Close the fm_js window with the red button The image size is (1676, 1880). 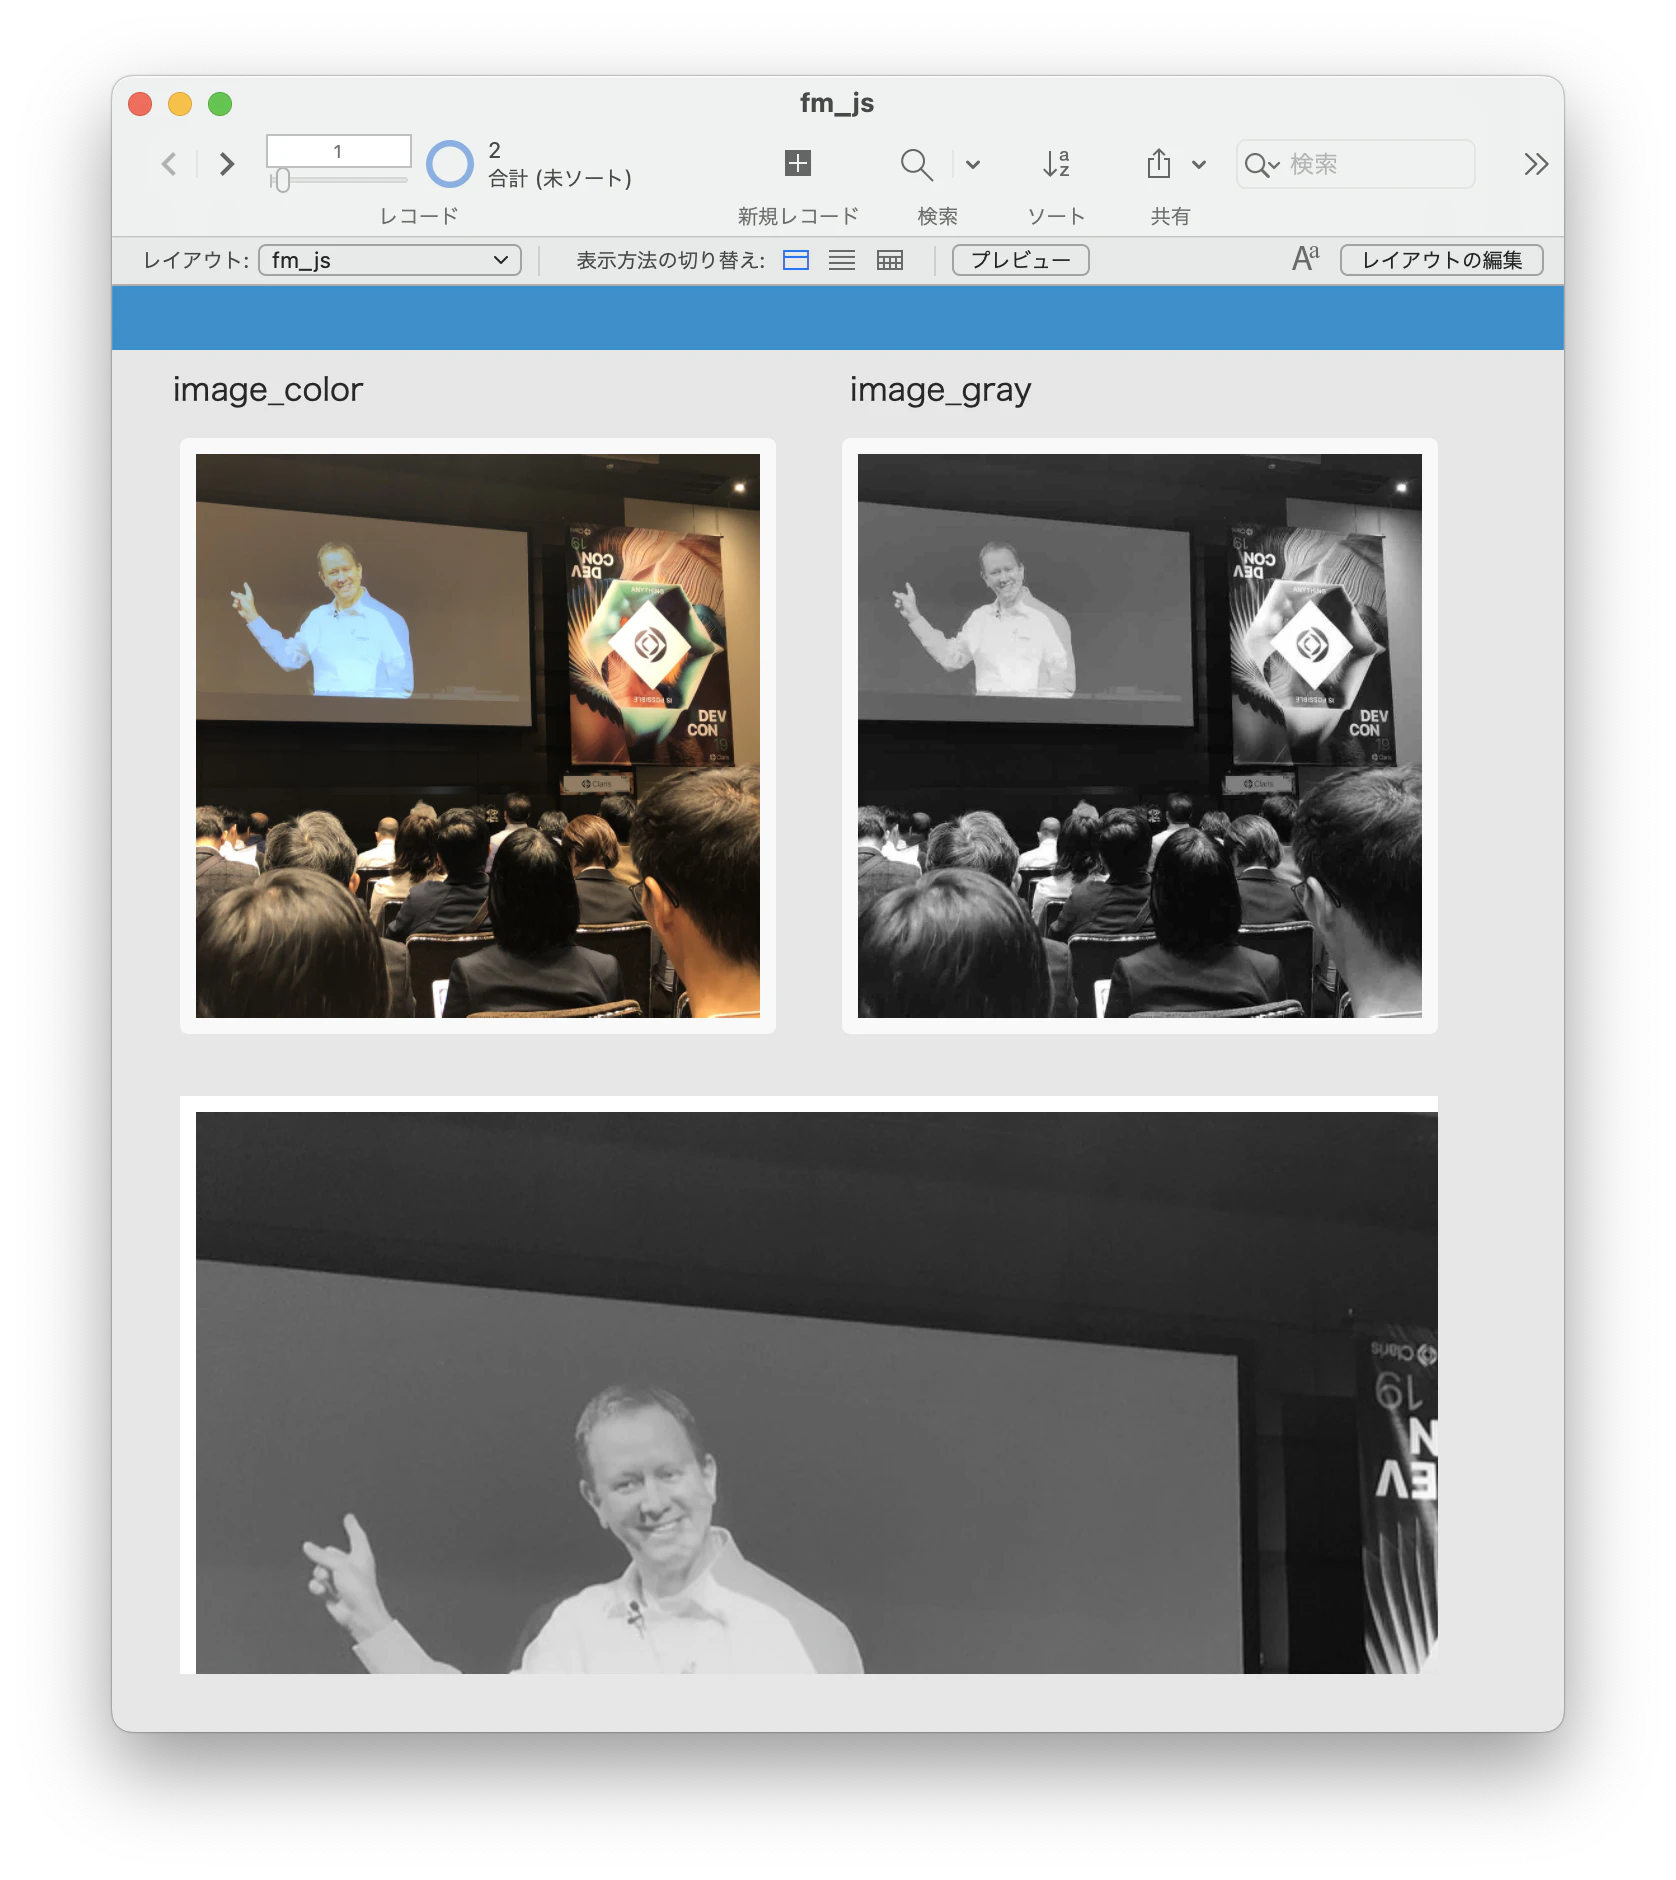tap(140, 104)
